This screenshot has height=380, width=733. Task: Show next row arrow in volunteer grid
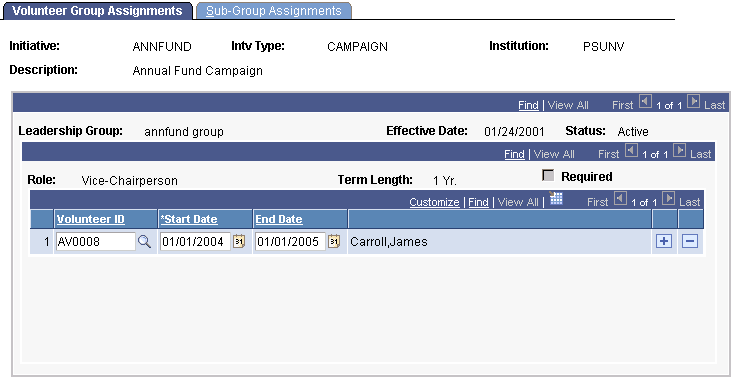(x=668, y=199)
